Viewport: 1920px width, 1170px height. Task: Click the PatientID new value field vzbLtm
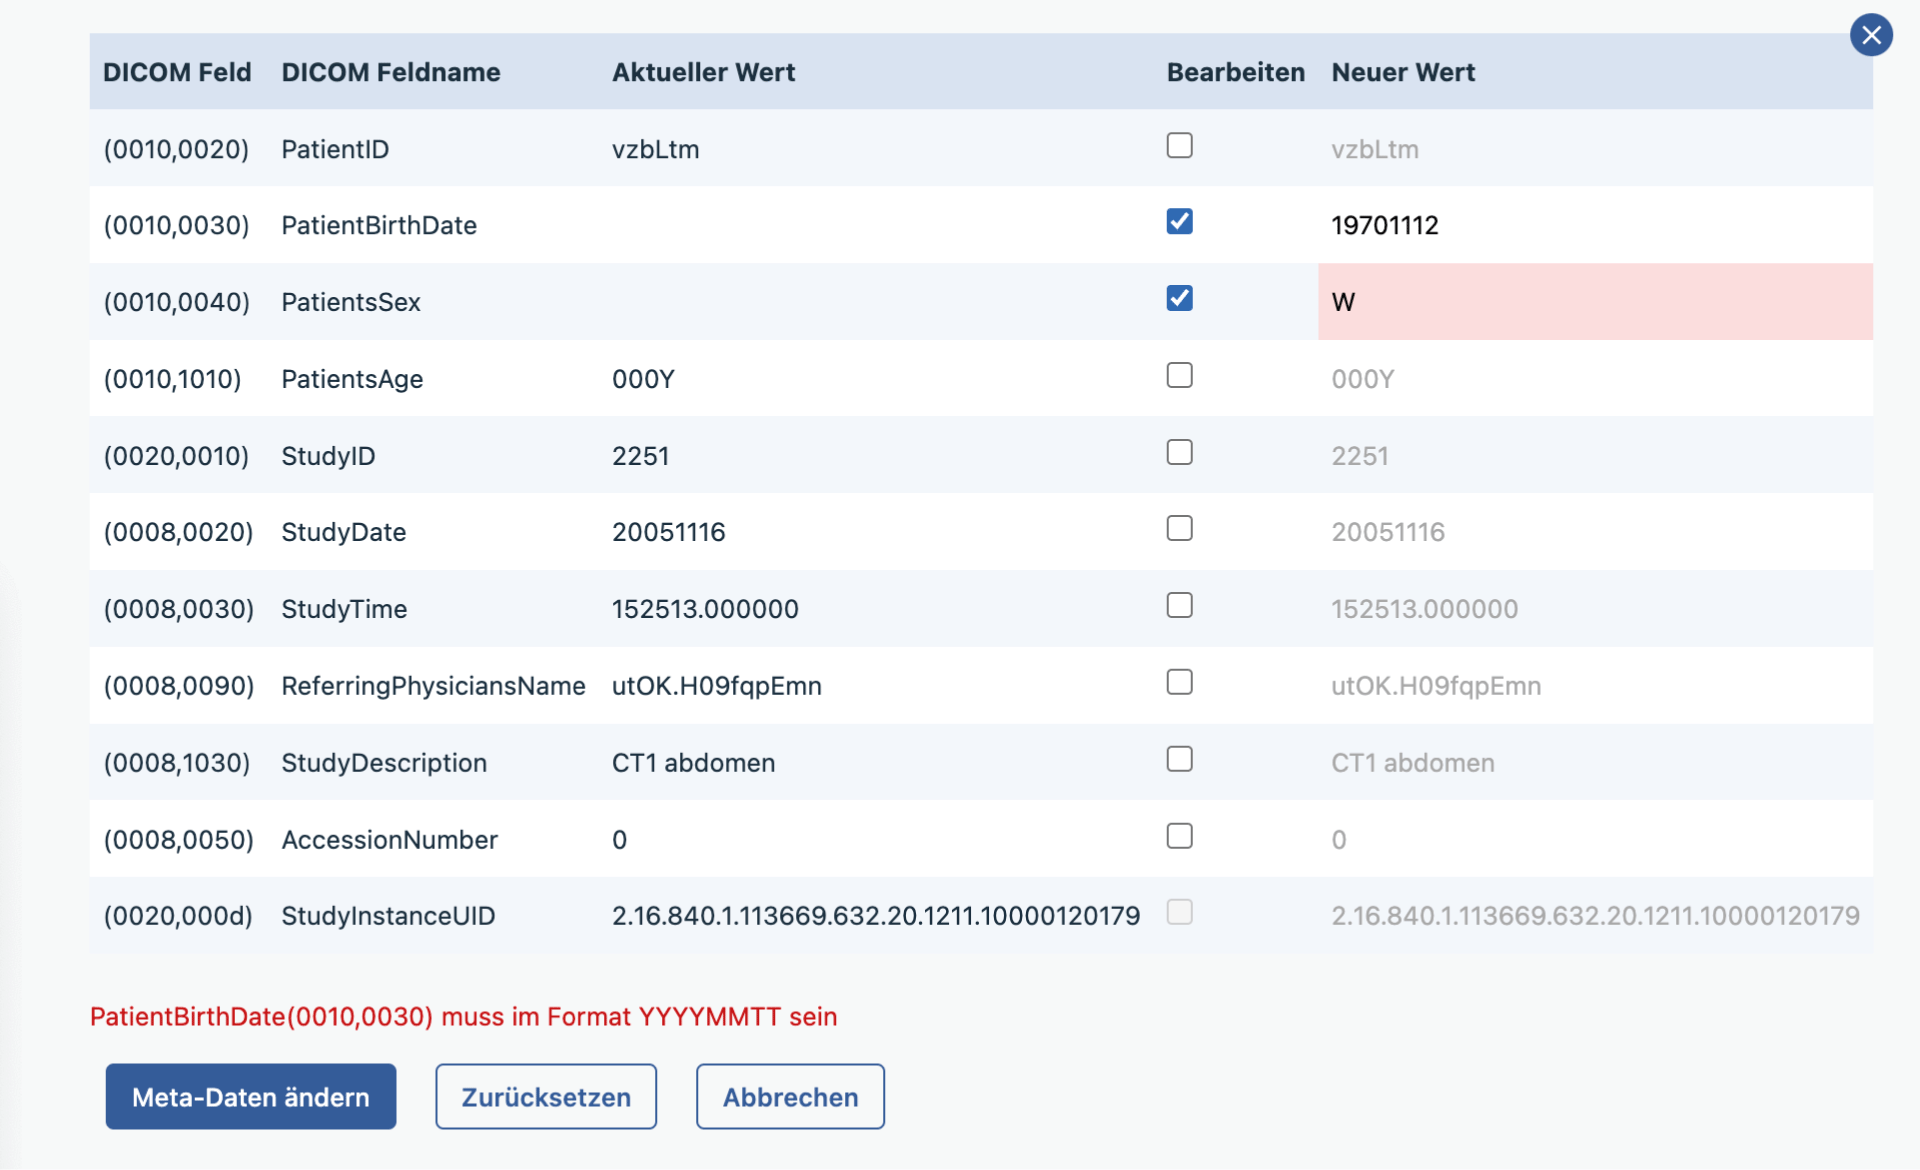click(1596, 149)
